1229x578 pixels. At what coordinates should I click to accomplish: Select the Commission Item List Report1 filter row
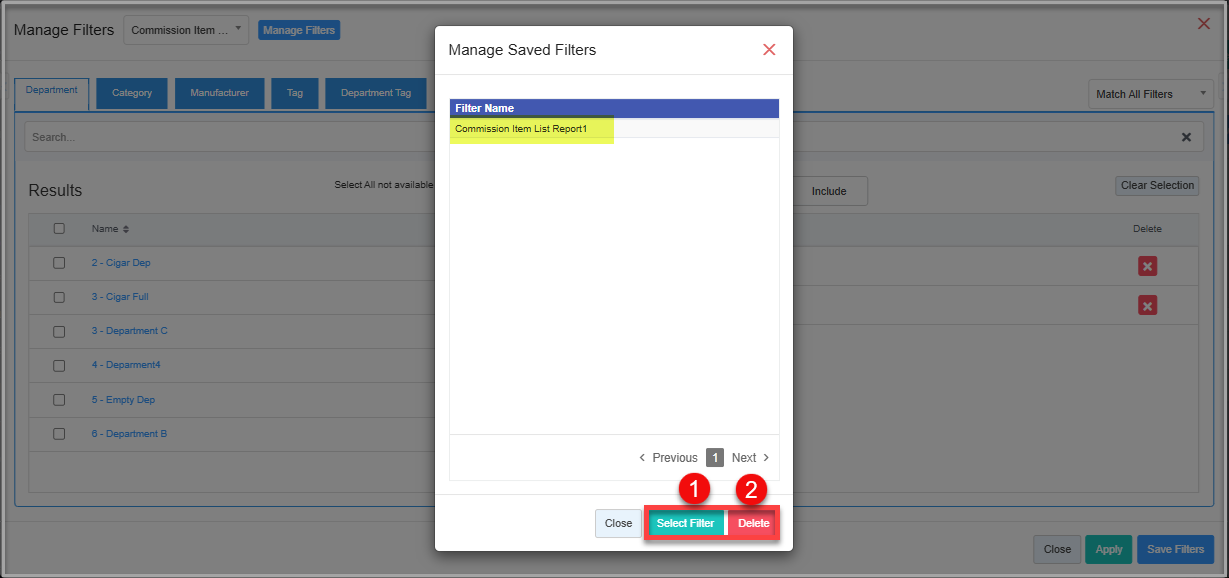(x=614, y=129)
